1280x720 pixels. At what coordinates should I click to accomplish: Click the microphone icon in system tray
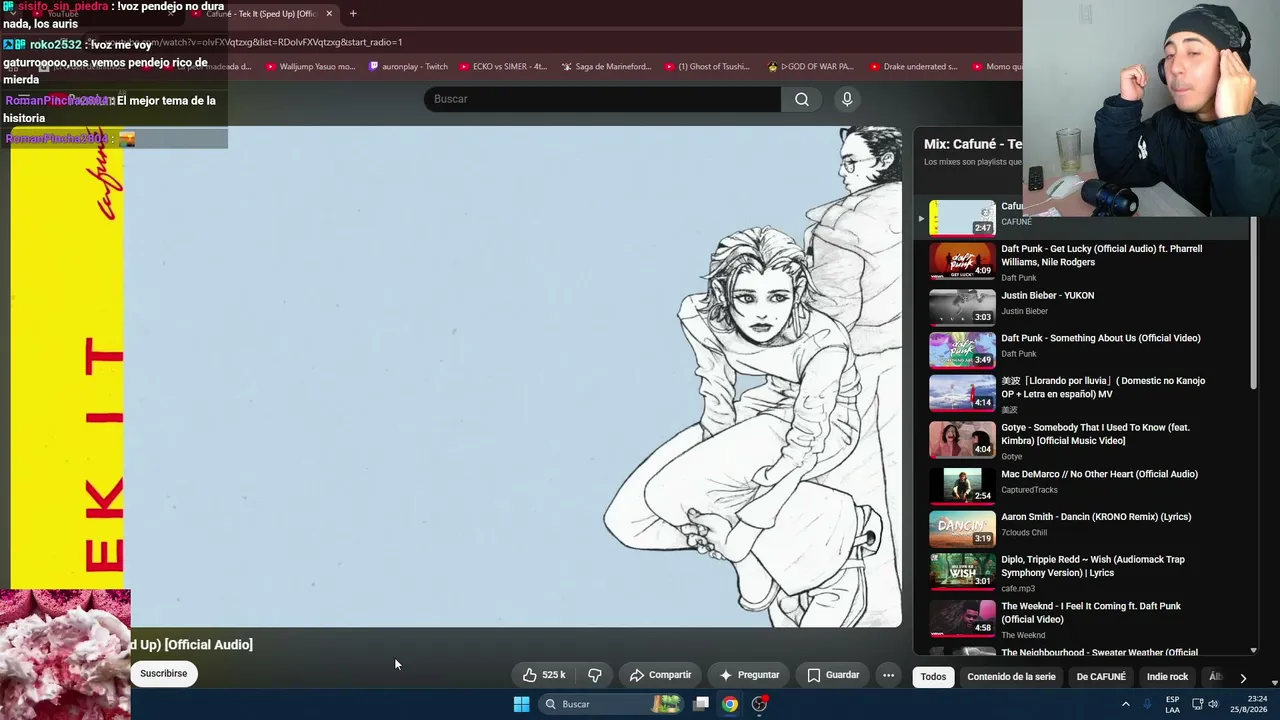pos(1147,704)
